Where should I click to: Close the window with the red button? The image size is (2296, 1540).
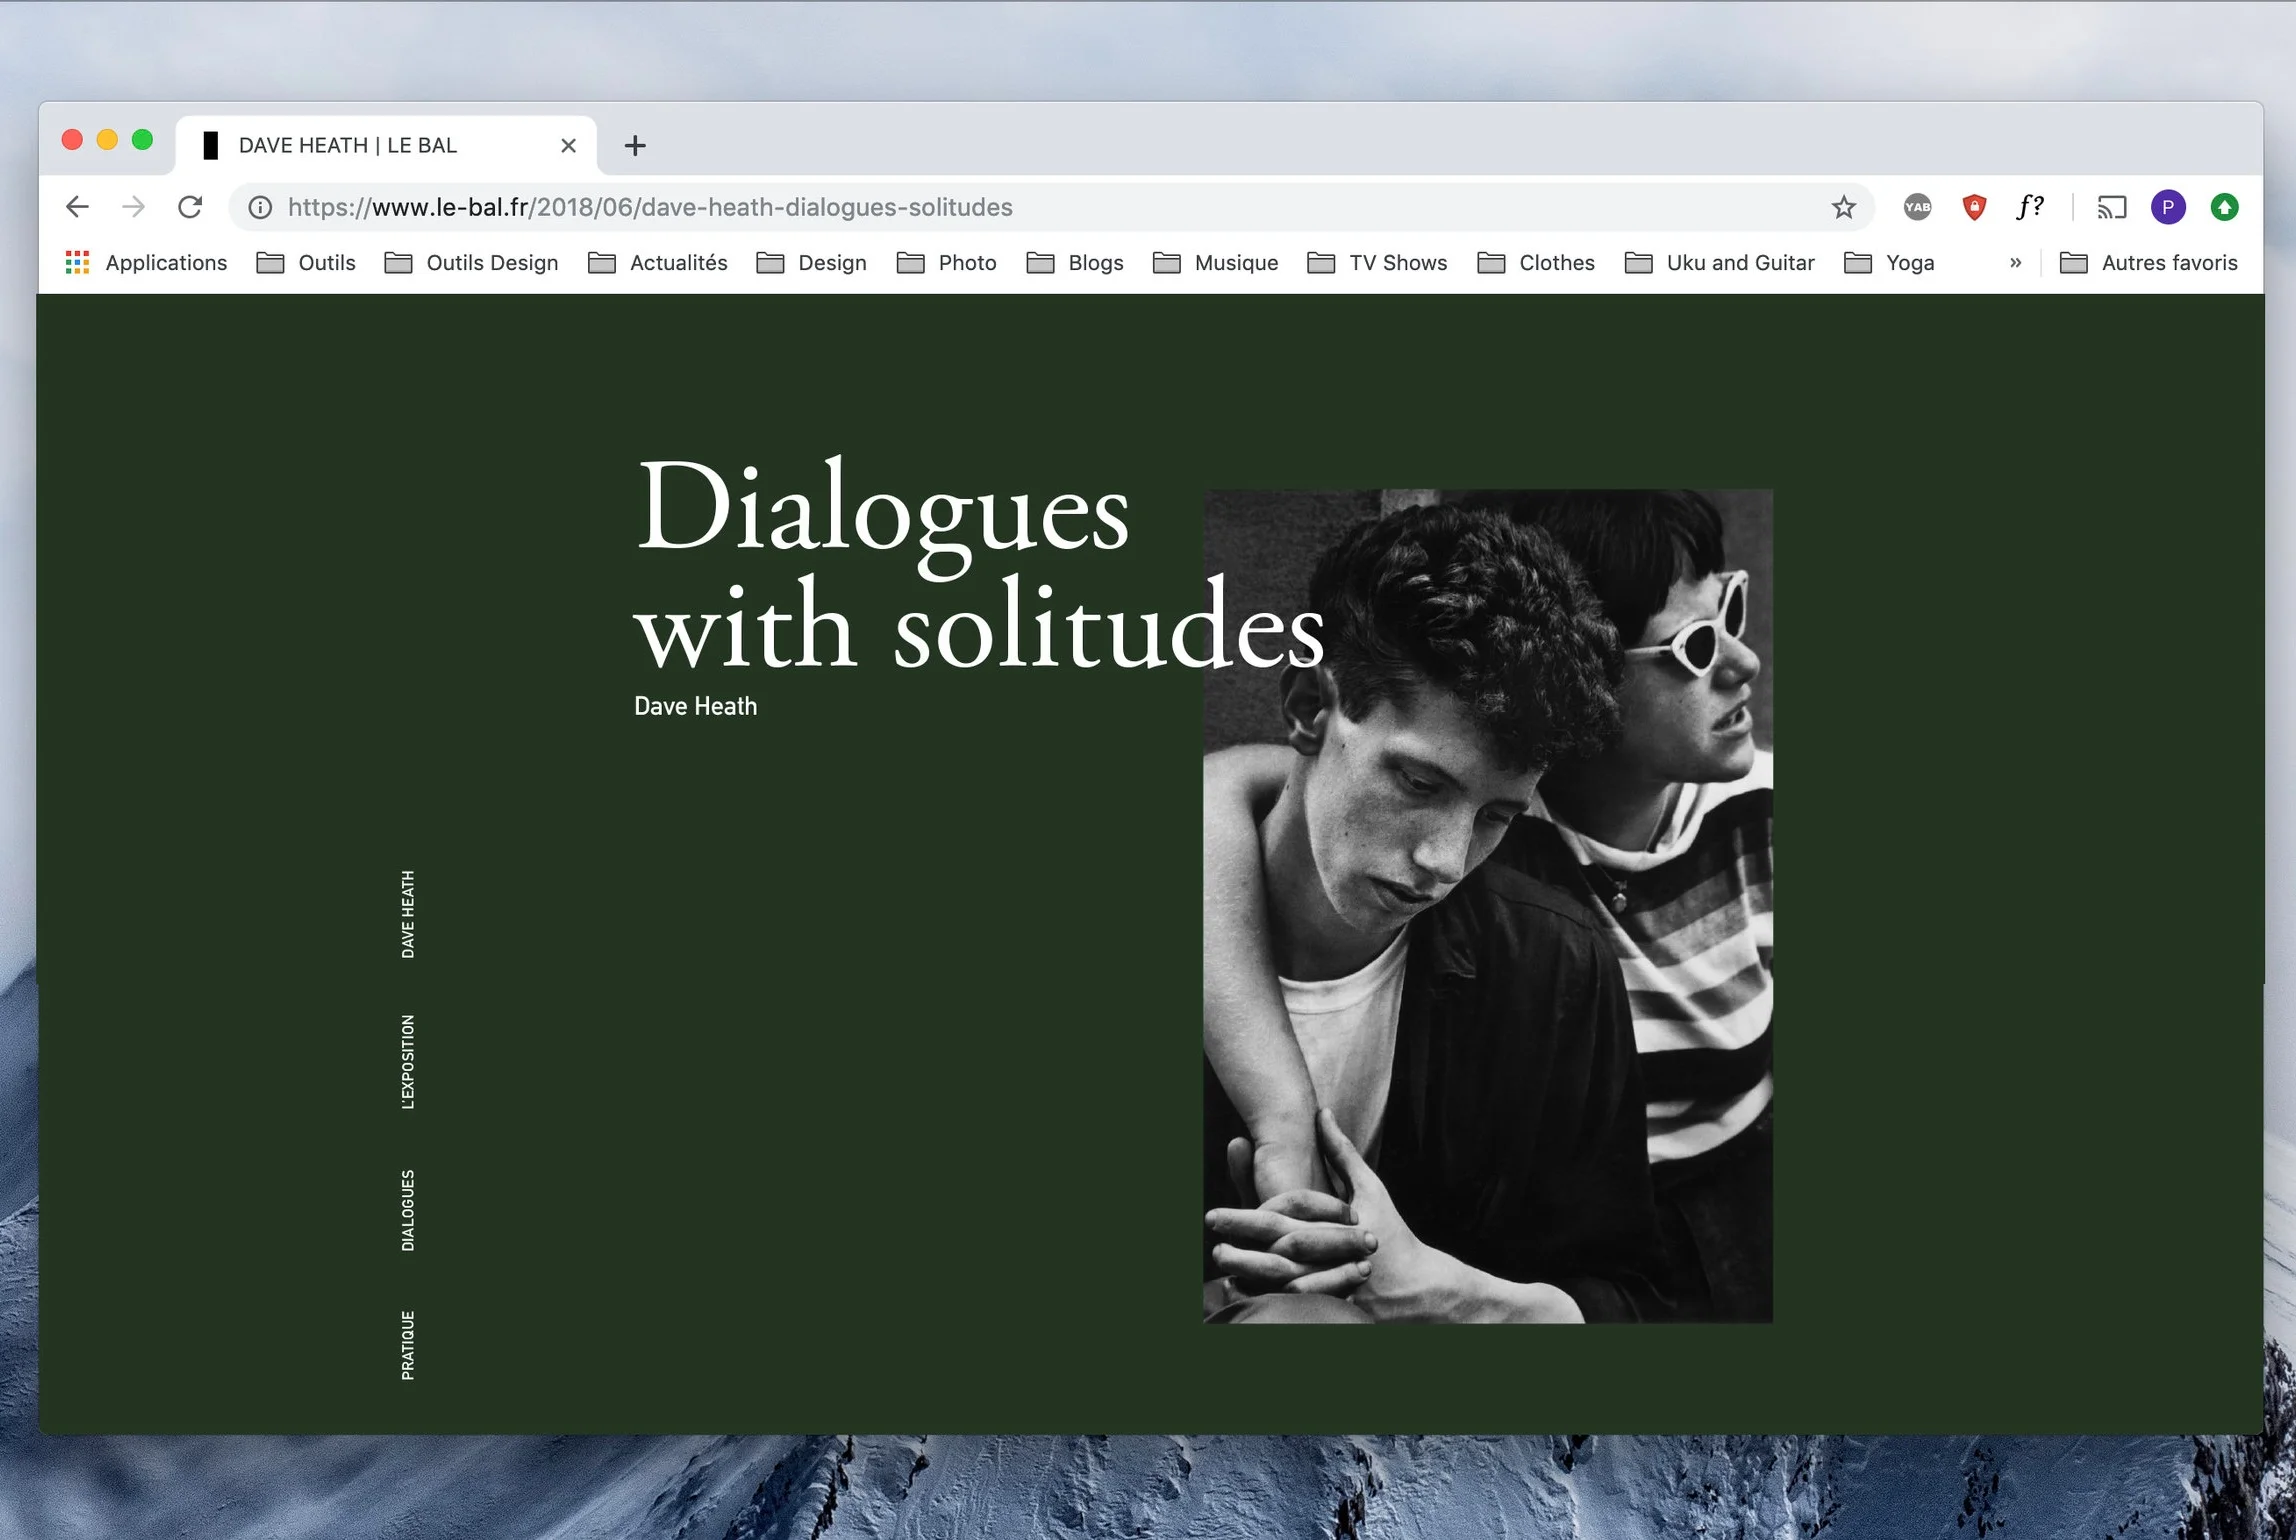pyautogui.click(x=72, y=140)
